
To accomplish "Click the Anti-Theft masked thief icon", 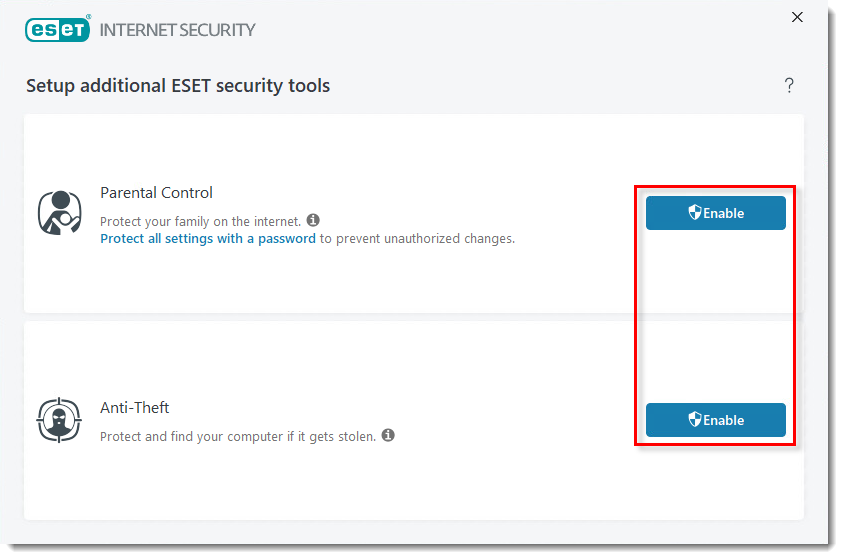I will pyautogui.click(x=59, y=420).
